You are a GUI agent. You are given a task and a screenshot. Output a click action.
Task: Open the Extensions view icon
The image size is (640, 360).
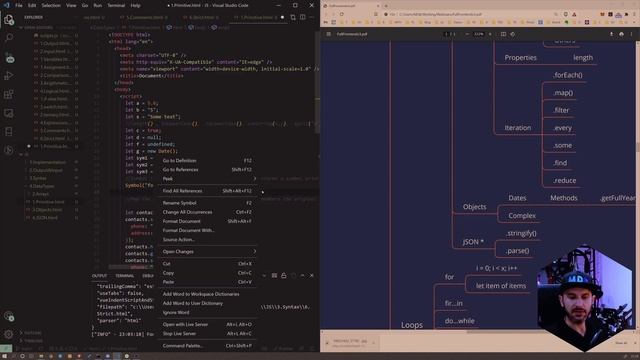(9, 94)
